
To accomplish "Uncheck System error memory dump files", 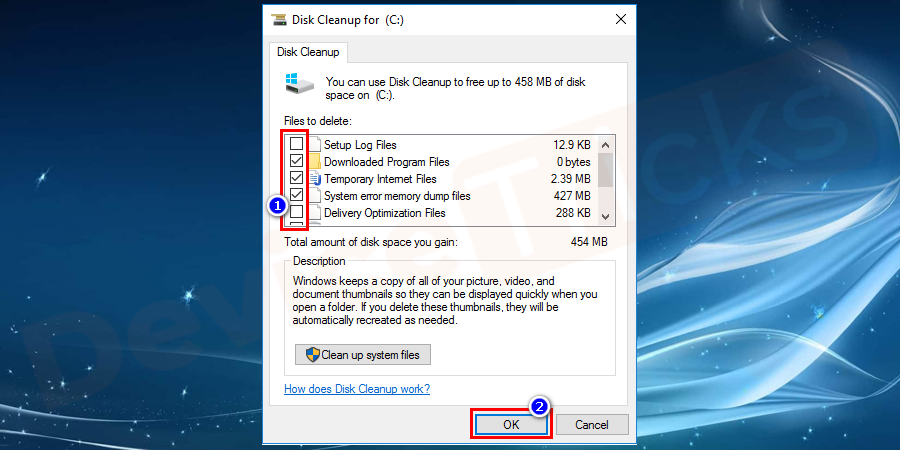I will [x=297, y=195].
